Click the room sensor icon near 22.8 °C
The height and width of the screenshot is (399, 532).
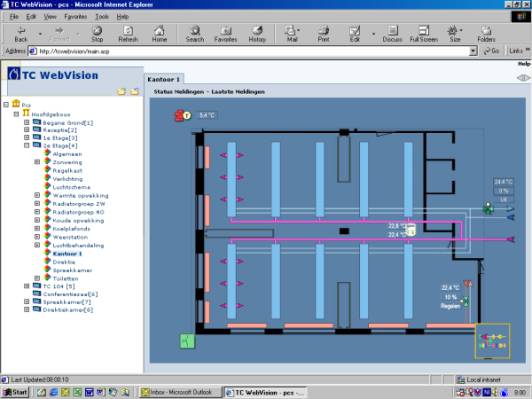[411, 230]
